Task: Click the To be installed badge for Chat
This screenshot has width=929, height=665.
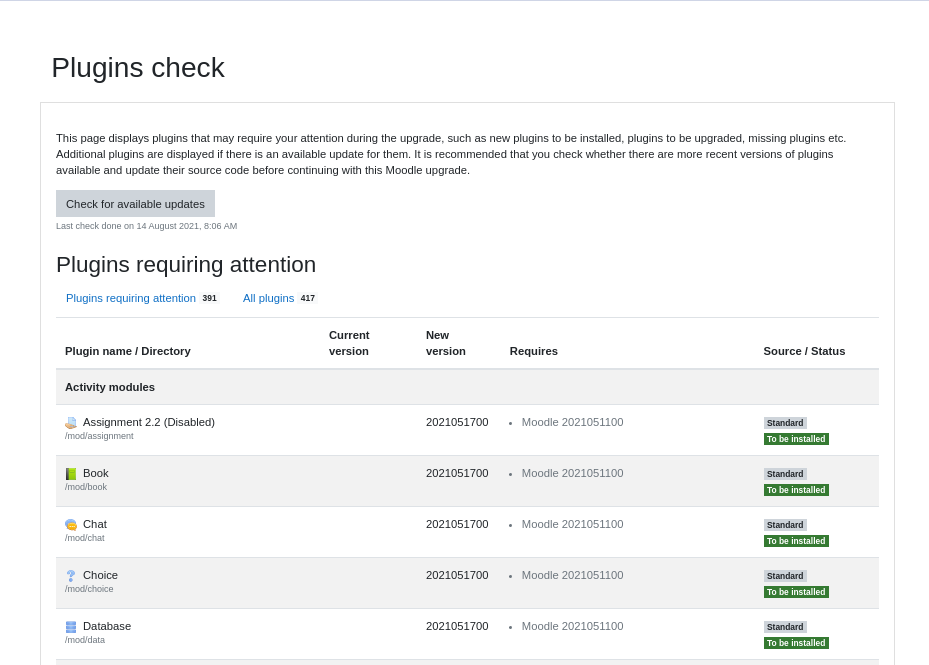Action: coord(796,541)
